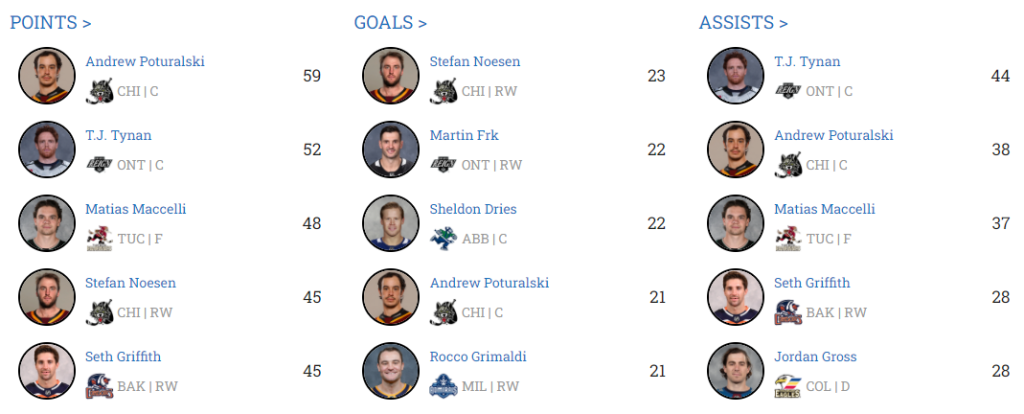Select Seth Griffith's name in Points list
Screen dimensions: 1024x414
(x=123, y=357)
